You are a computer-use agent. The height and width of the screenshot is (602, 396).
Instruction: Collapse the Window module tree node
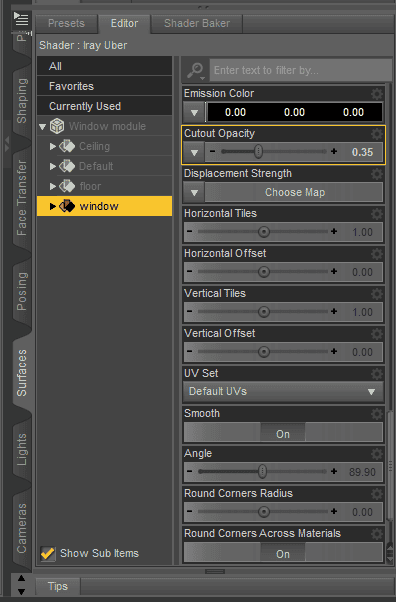pyautogui.click(x=43, y=127)
